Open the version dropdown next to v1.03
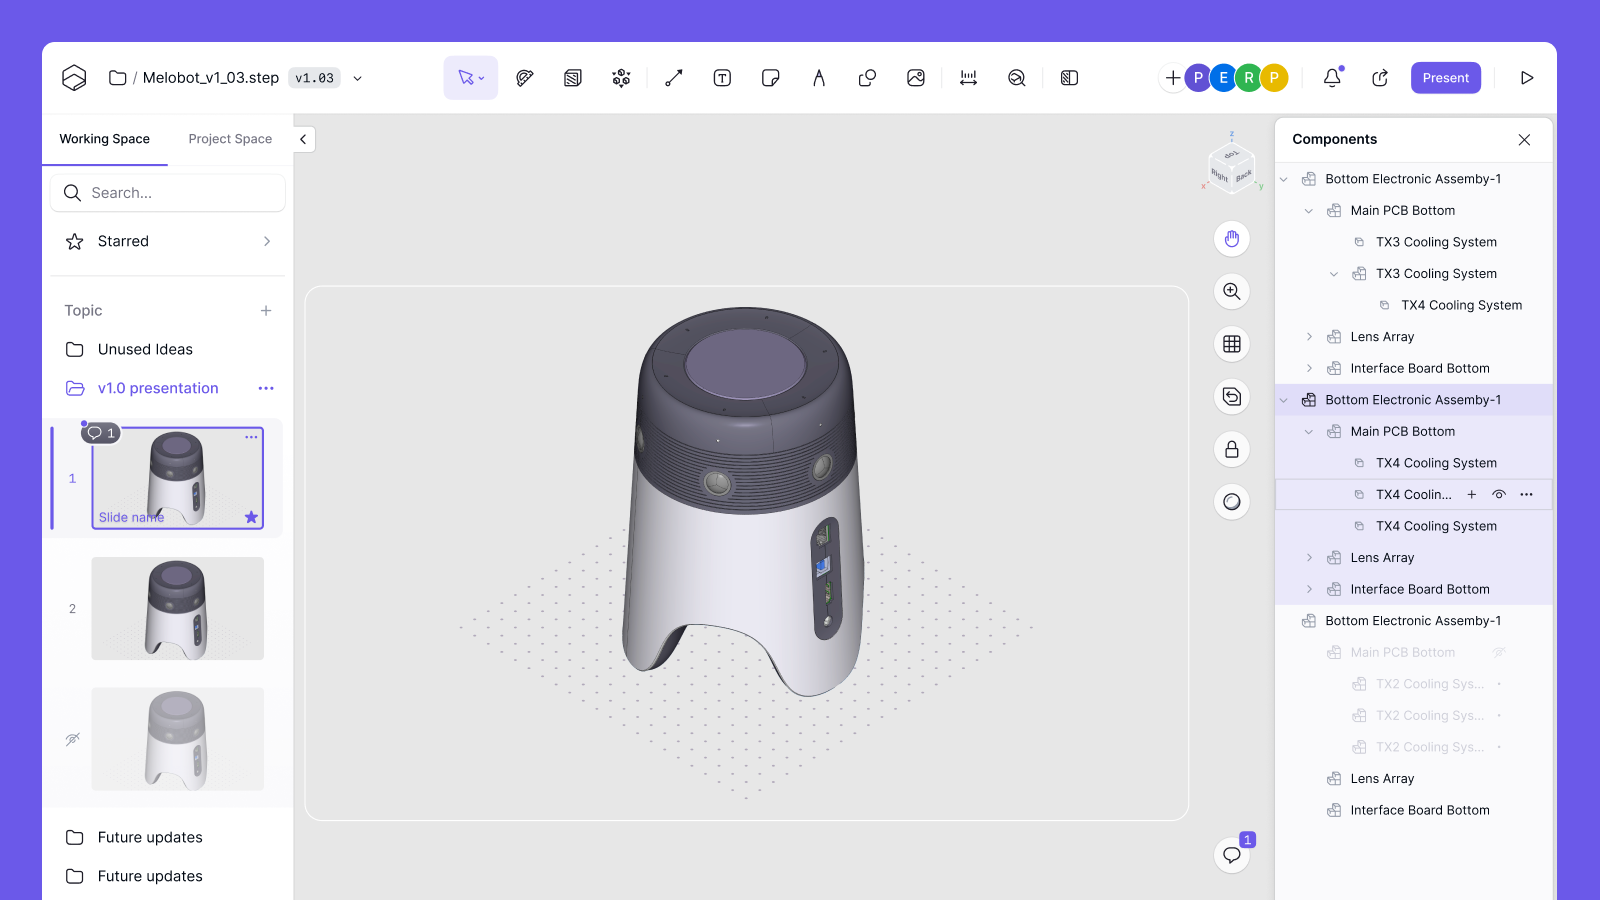Screen dimensions: 1600x900 coord(358,78)
